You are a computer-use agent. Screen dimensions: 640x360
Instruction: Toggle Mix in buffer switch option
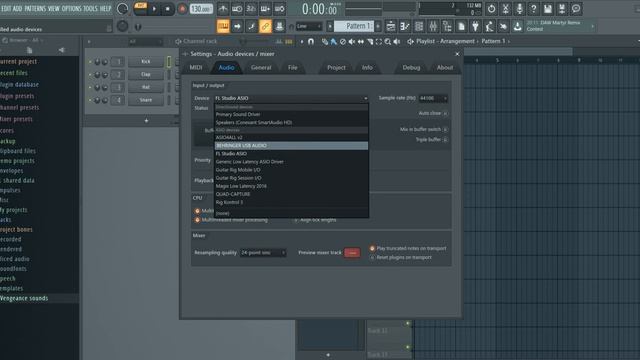click(x=445, y=129)
